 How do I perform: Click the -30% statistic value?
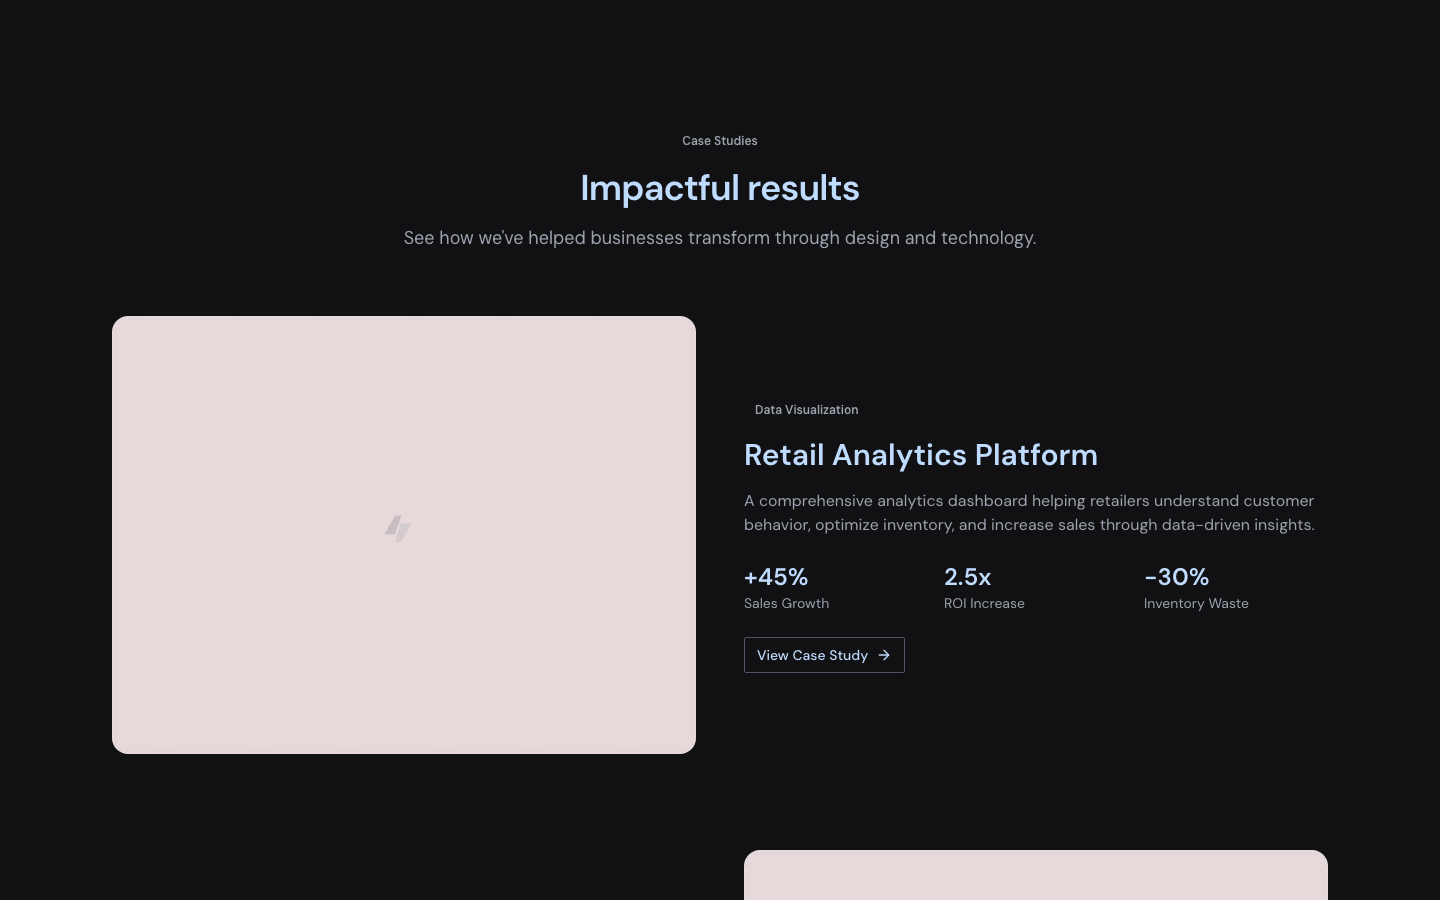1176,577
